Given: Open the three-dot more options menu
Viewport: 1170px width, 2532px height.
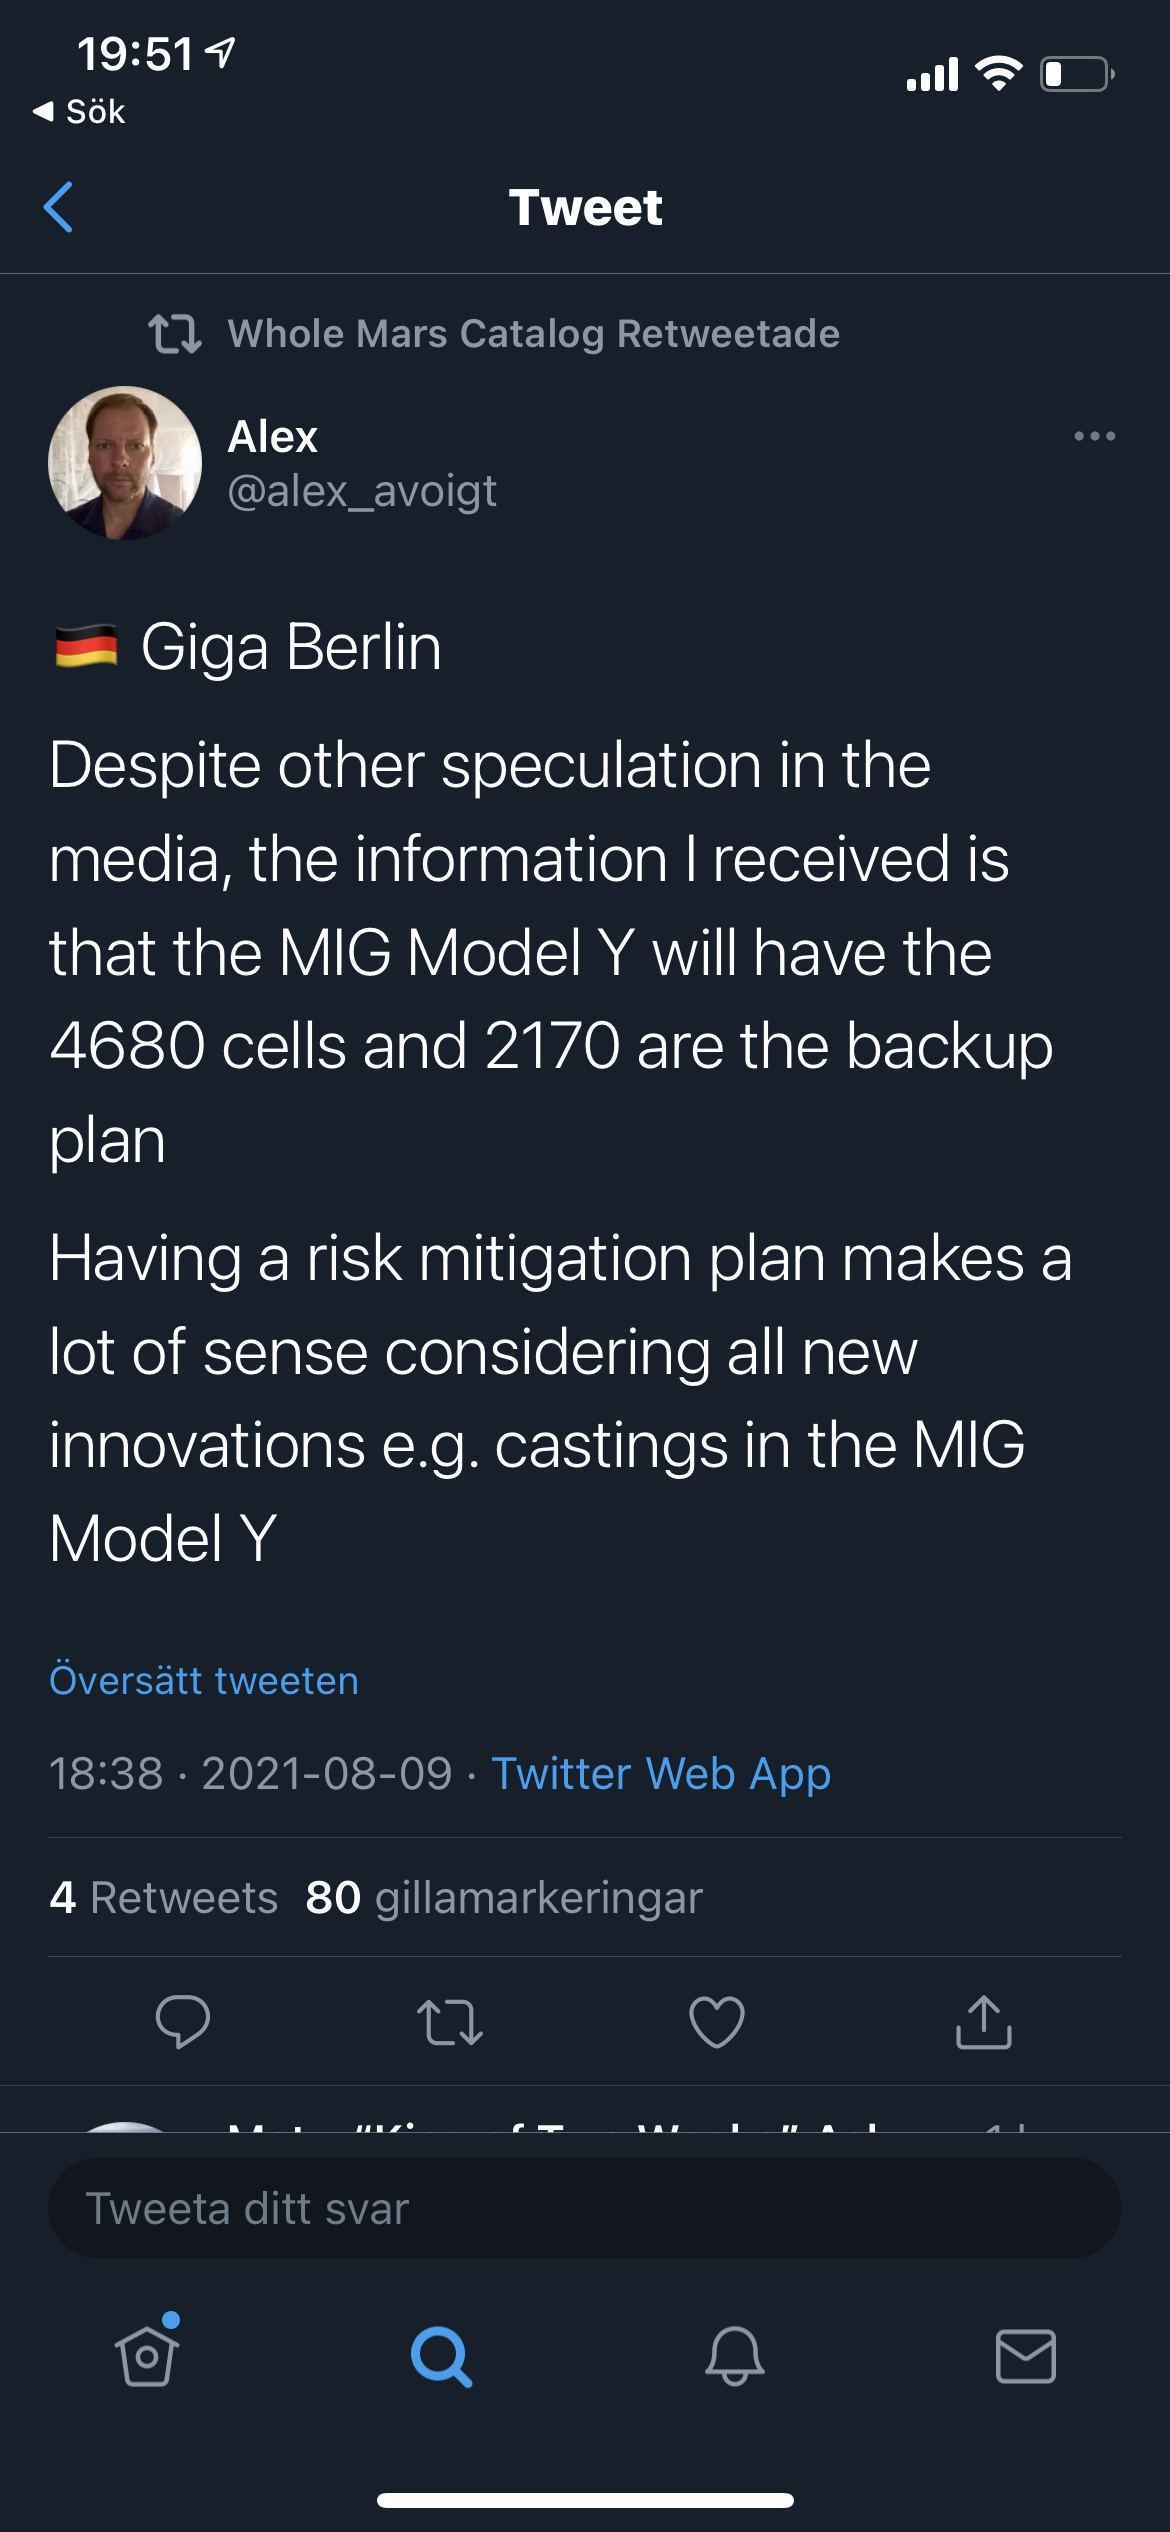Looking at the screenshot, I should tap(1094, 436).
